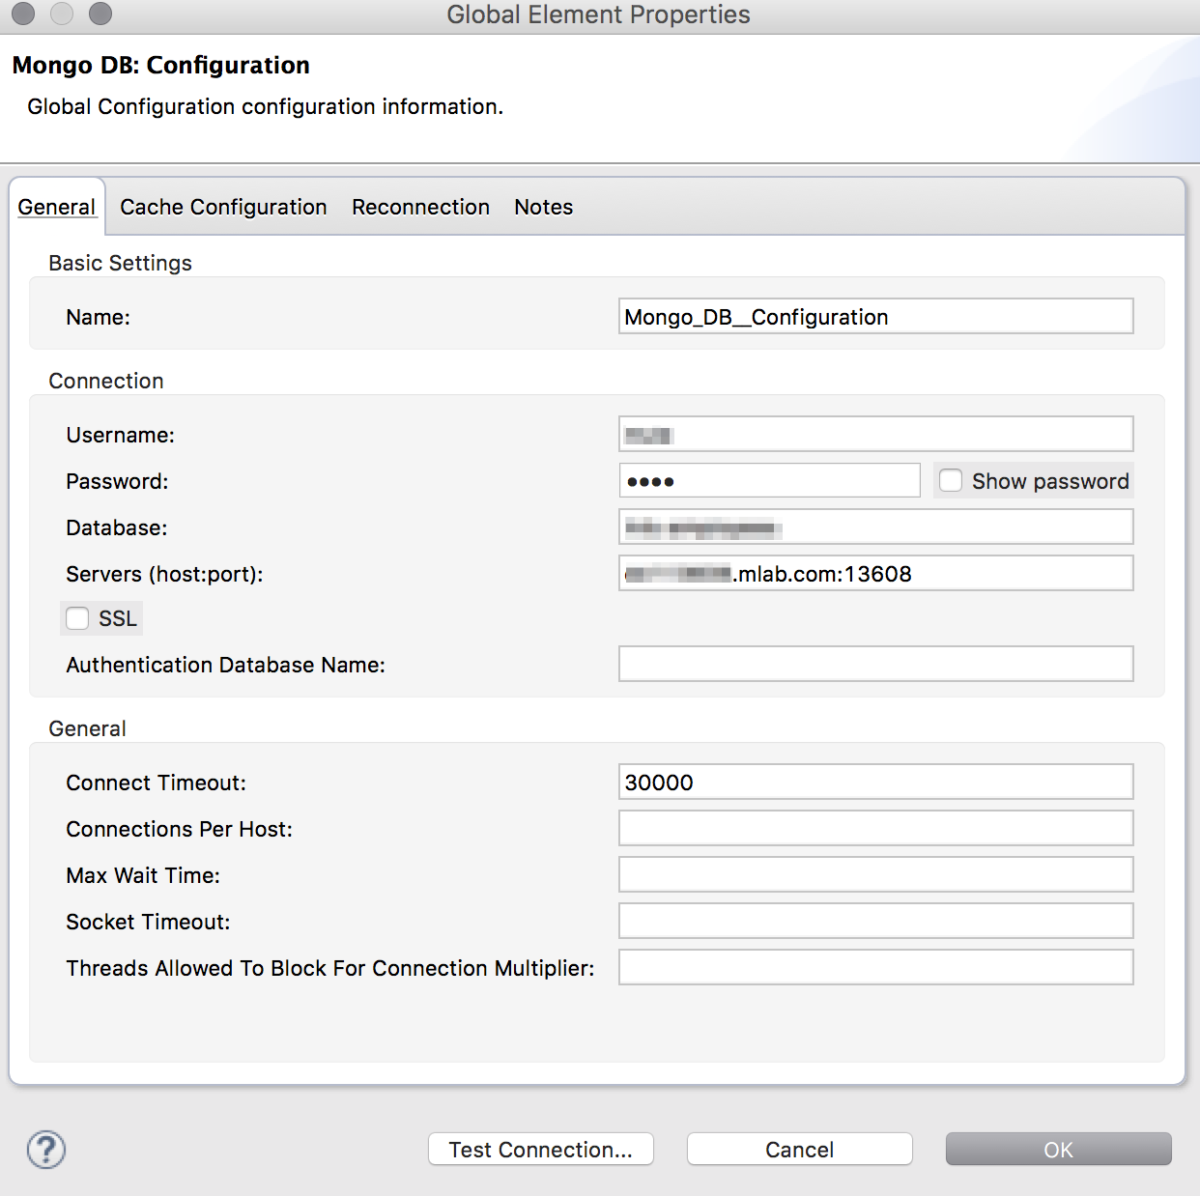The width and height of the screenshot is (1200, 1196).
Task: Focus the Connections Per Host field
Action: pyautogui.click(x=875, y=828)
